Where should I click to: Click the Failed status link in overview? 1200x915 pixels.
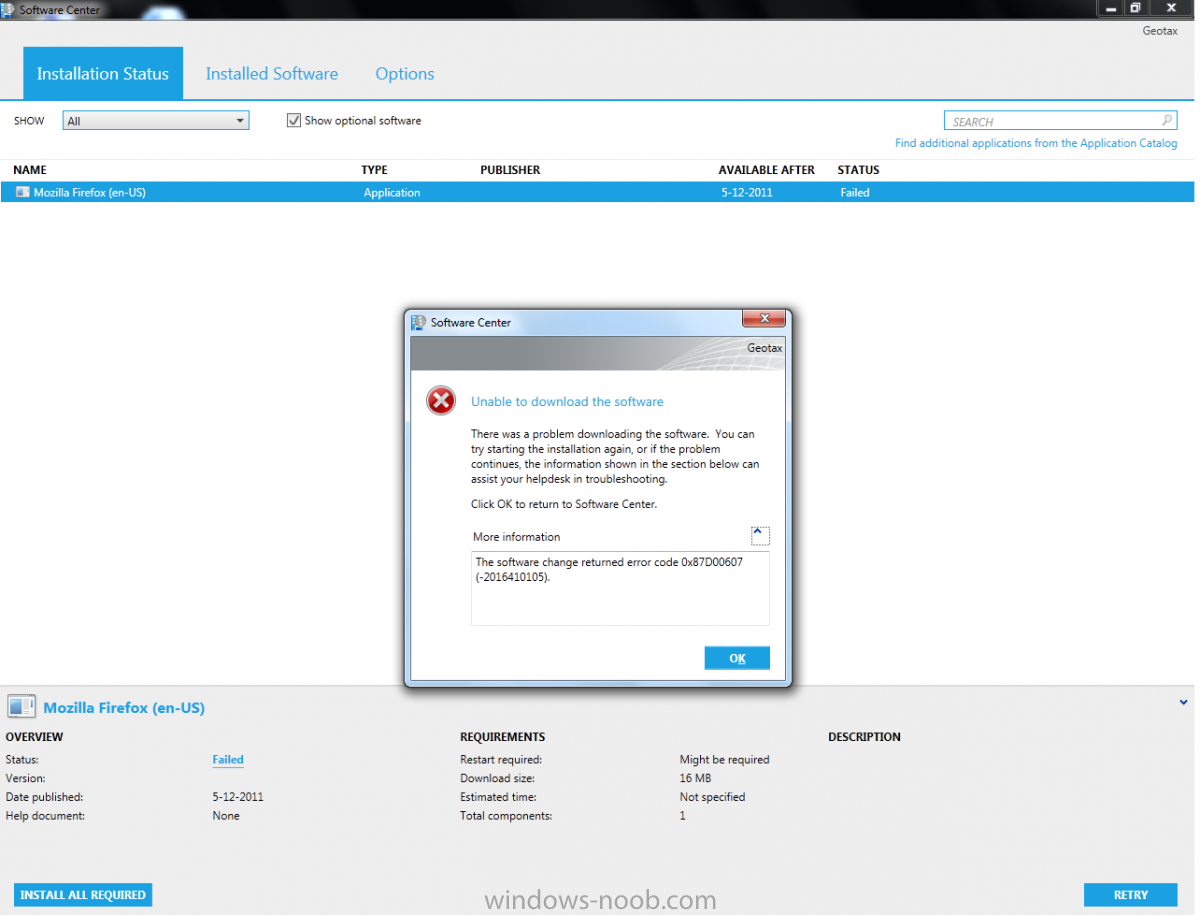pyautogui.click(x=228, y=760)
